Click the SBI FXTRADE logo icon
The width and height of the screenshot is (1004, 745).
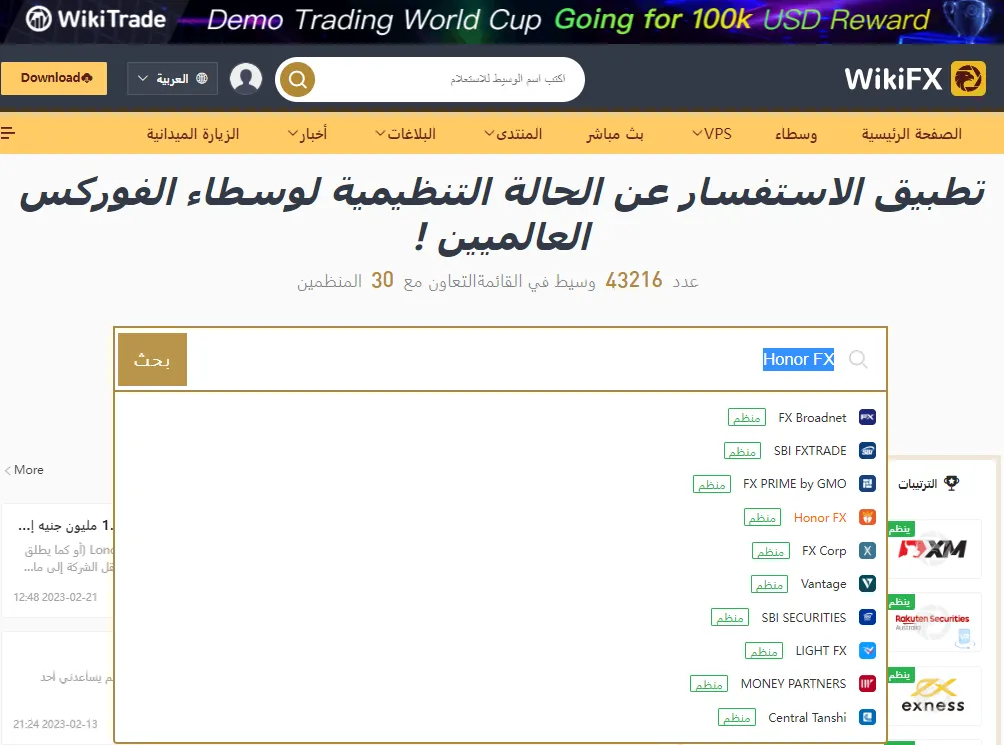[867, 451]
